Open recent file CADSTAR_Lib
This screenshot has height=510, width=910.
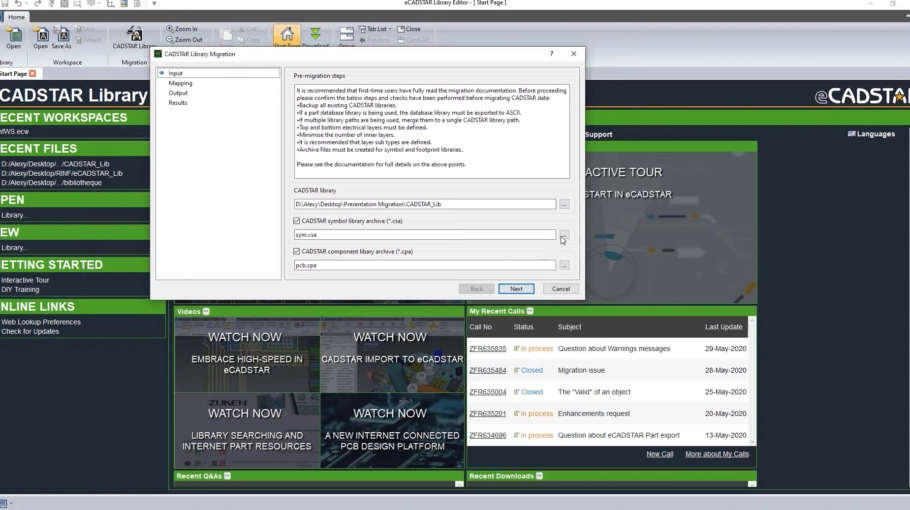[55, 164]
